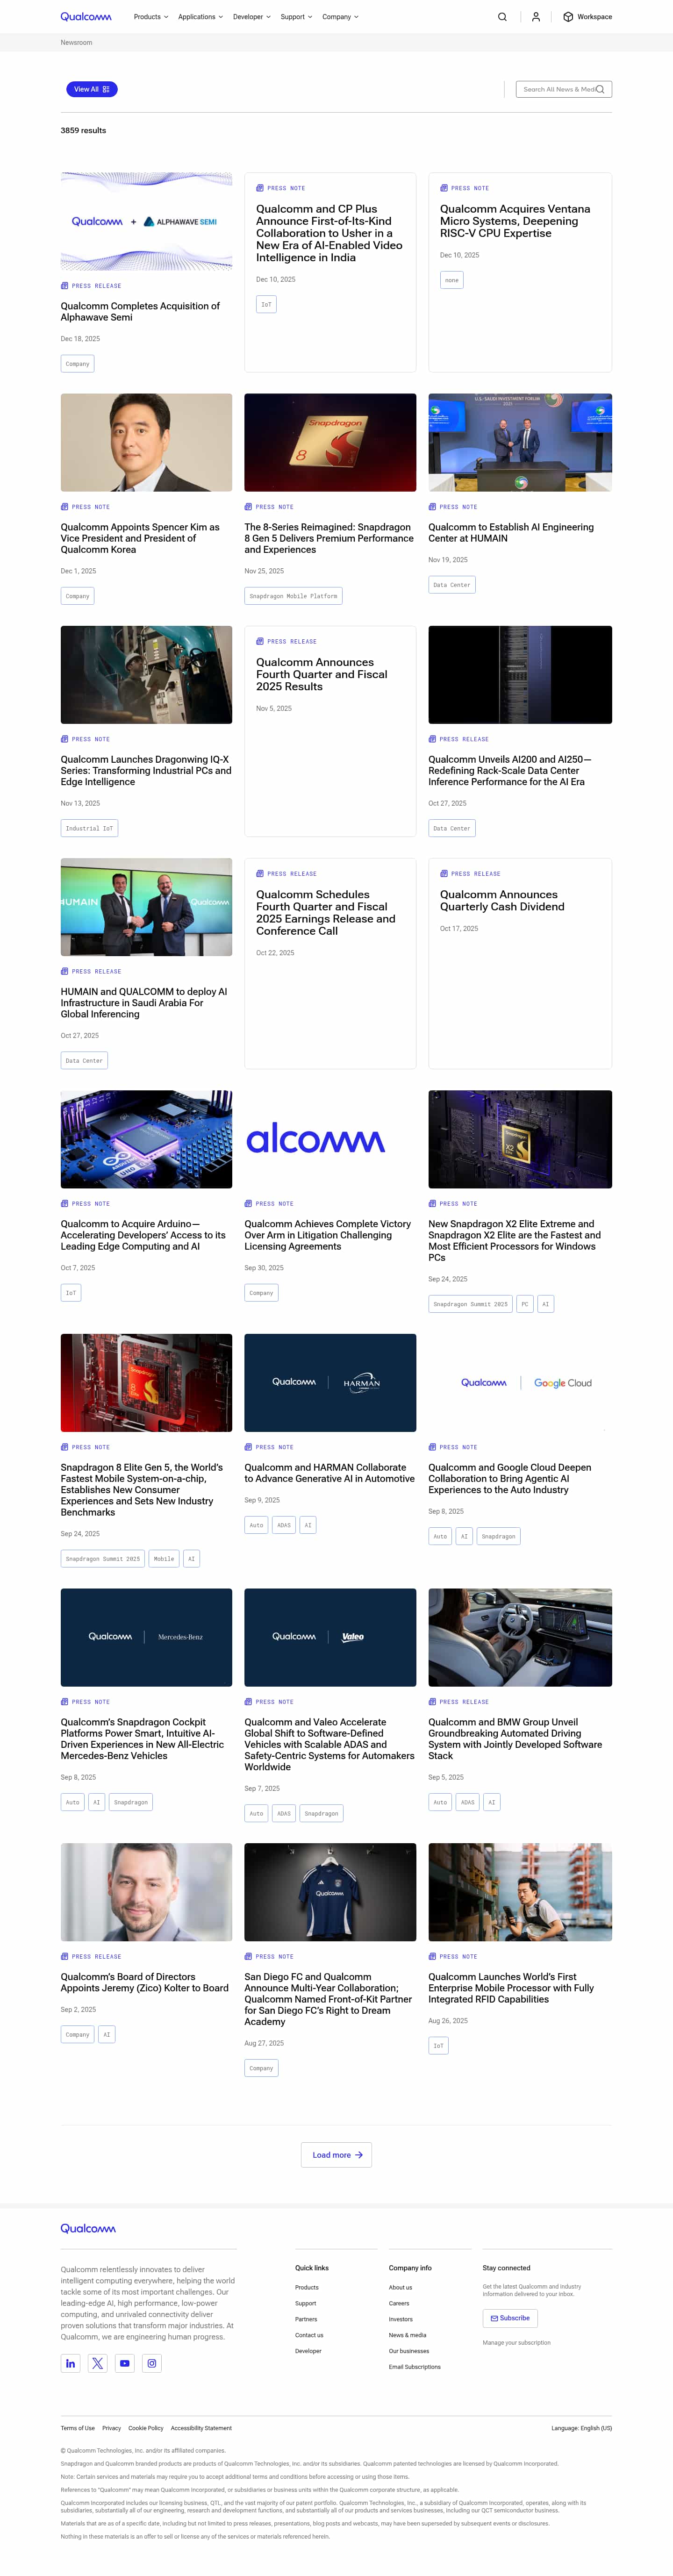Click the Spencer Kim portrait thumbnail
Viewport: 673px width, 2576px height.
tap(146, 442)
